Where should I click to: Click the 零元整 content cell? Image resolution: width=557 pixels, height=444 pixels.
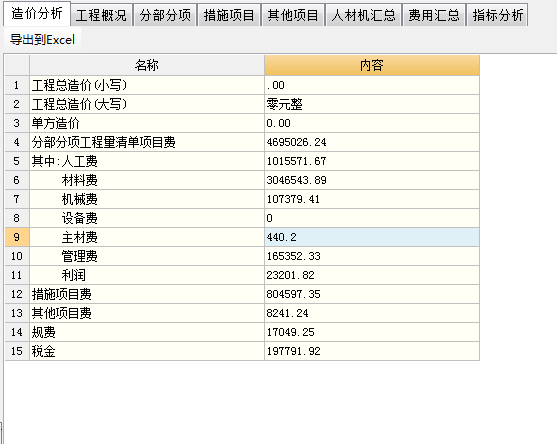(x=372, y=104)
